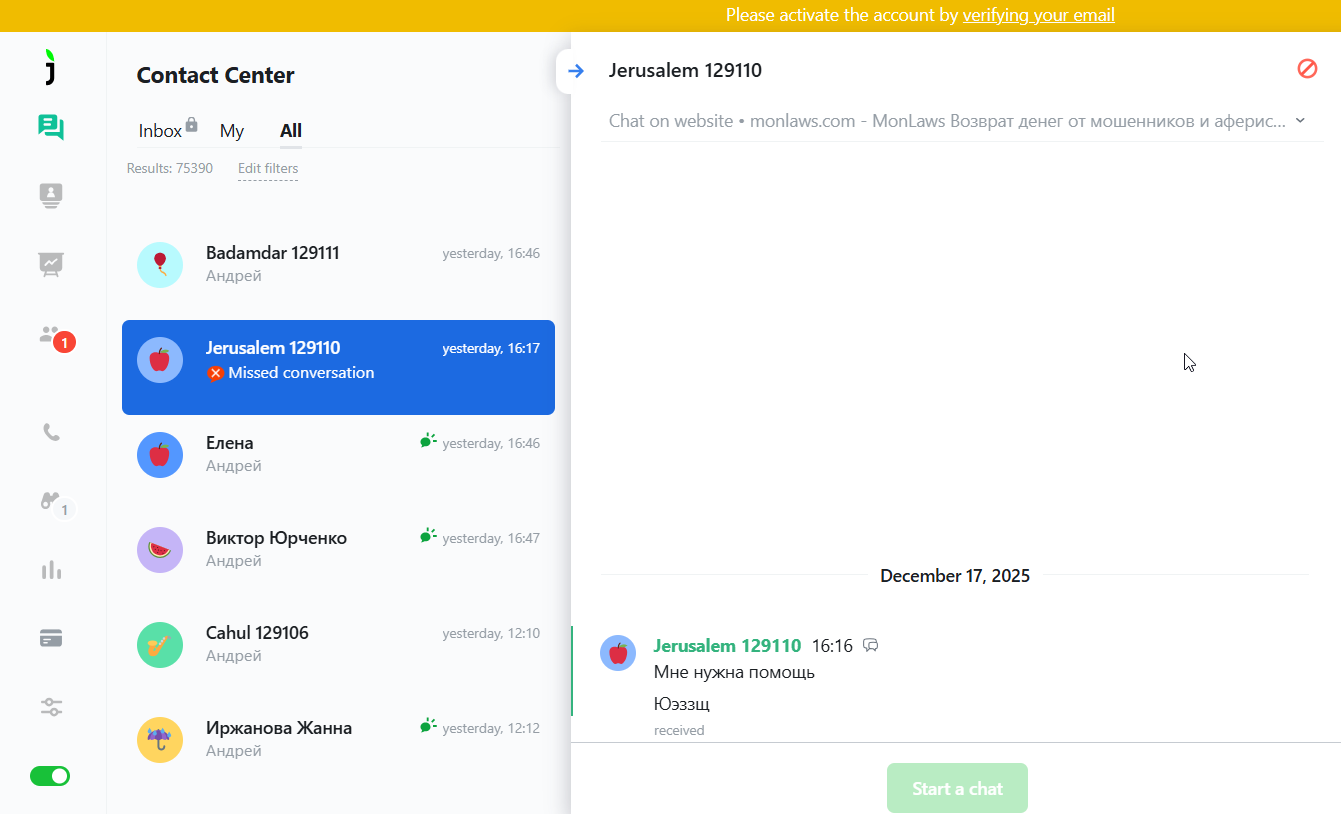Click the verifying your email link
Viewport: 1341px width, 814px height.
tap(1039, 15)
